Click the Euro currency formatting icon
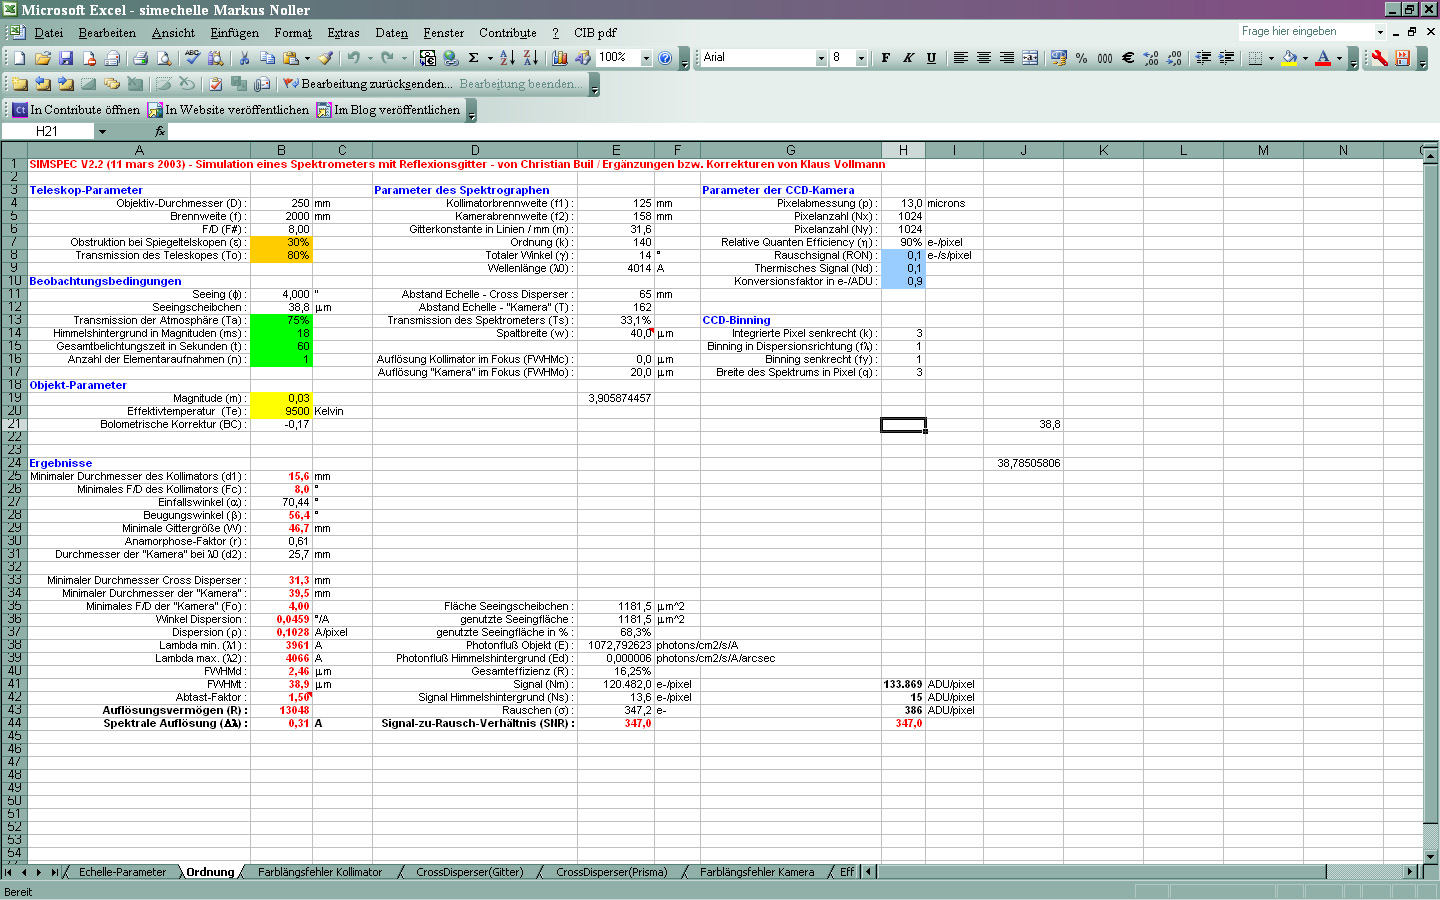 [x=1127, y=58]
